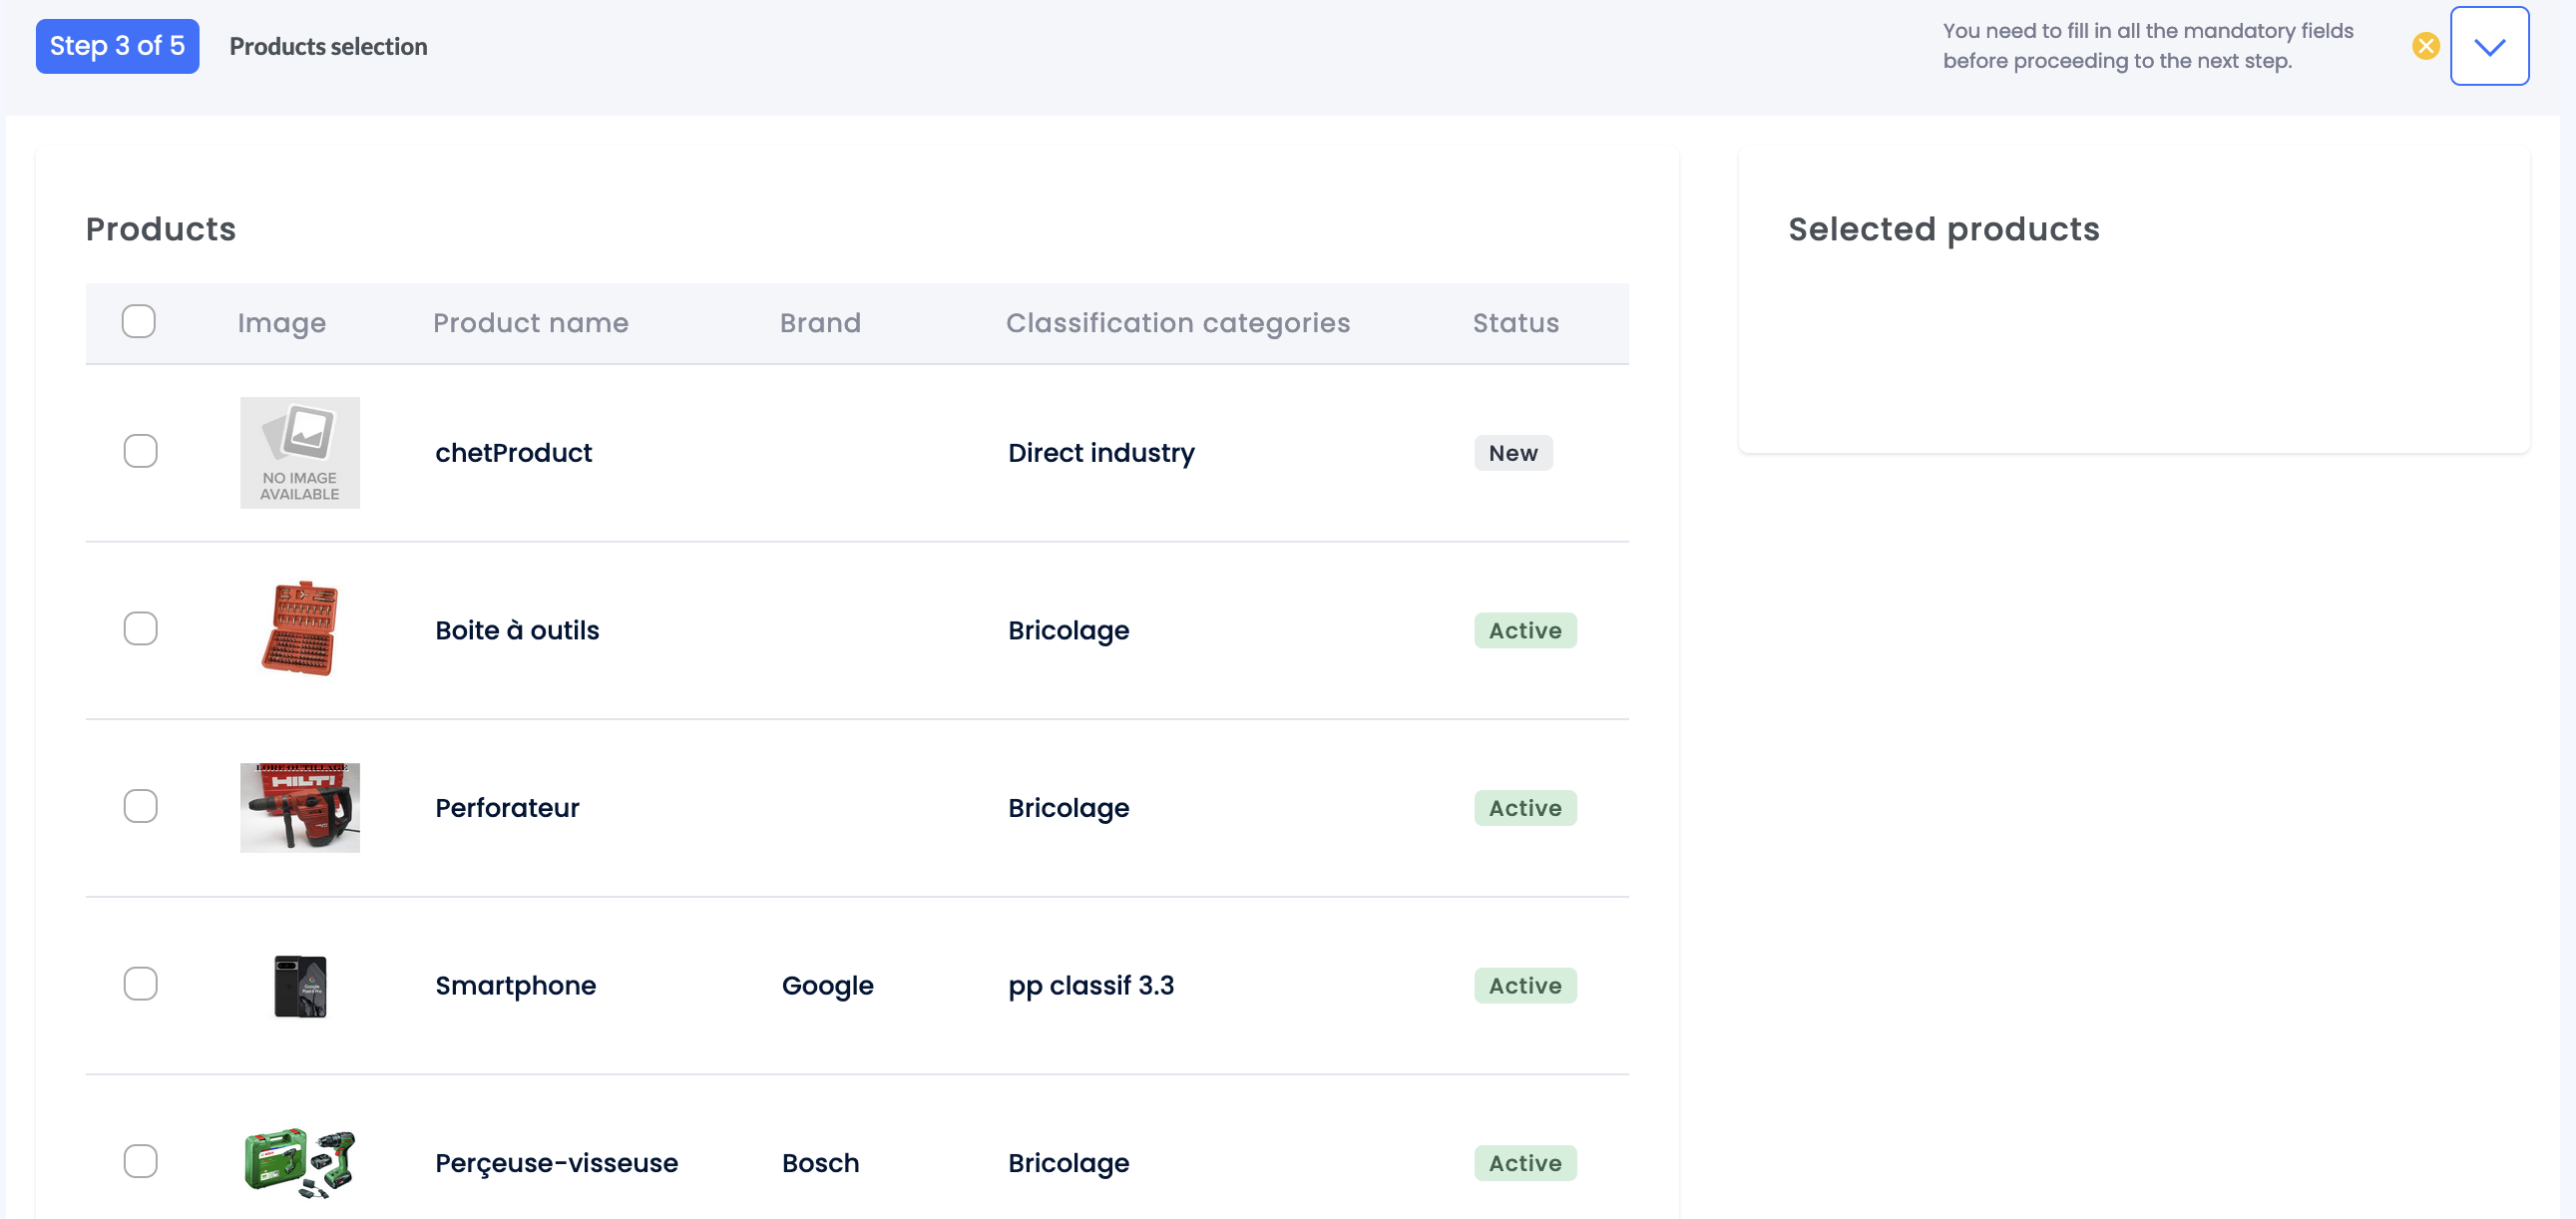Click the Step 3 of 5 badge
Image resolution: width=2576 pixels, height=1219 pixels.
[116, 46]
